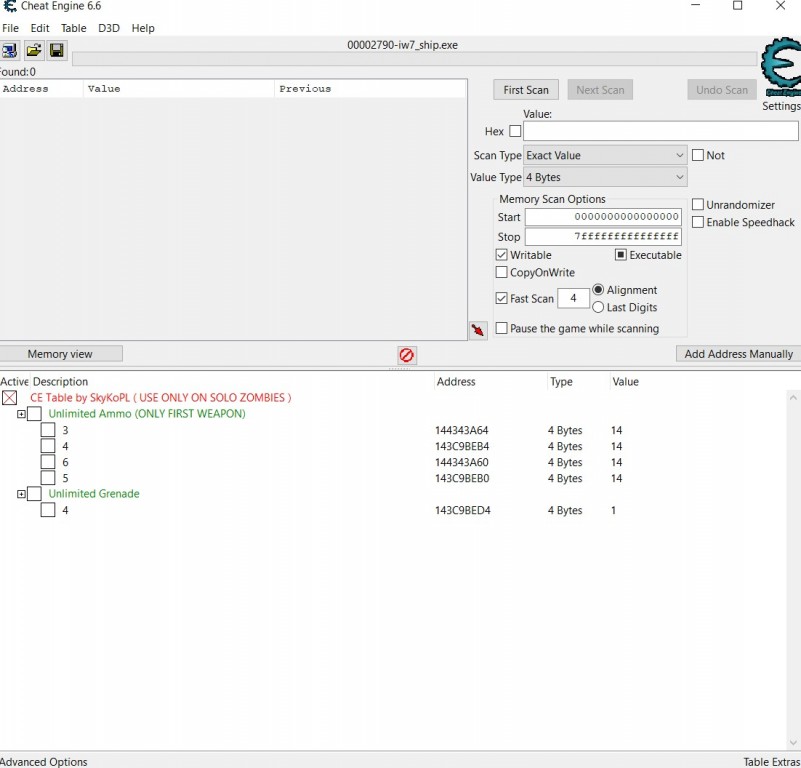Click the Select Process computer icon
The image size is (801, 768).
click(9, 50)
